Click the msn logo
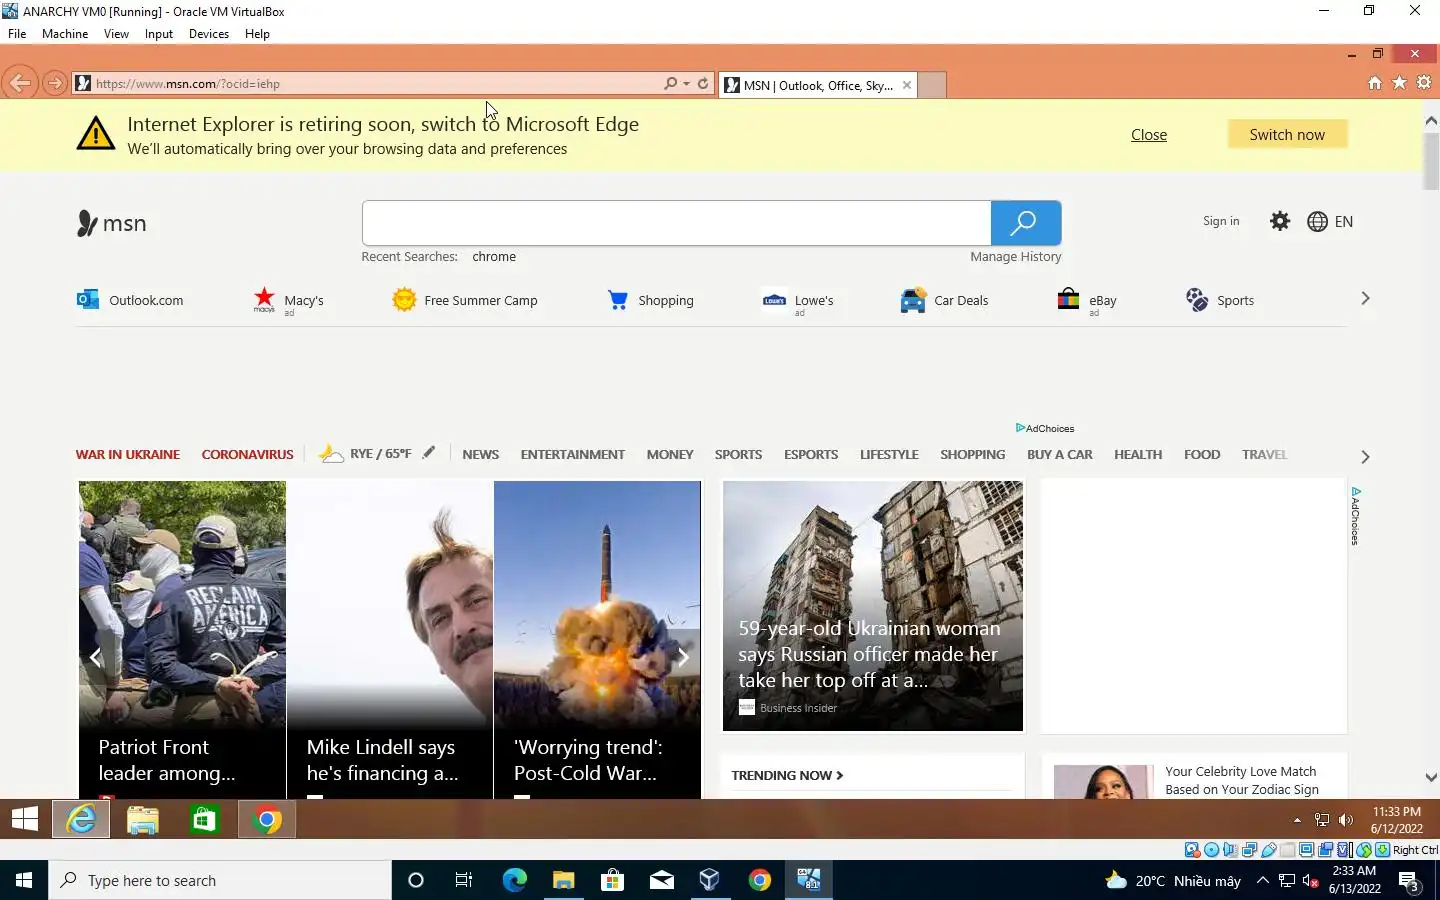This screenshot has width=1440, height=900. point(112,223)
